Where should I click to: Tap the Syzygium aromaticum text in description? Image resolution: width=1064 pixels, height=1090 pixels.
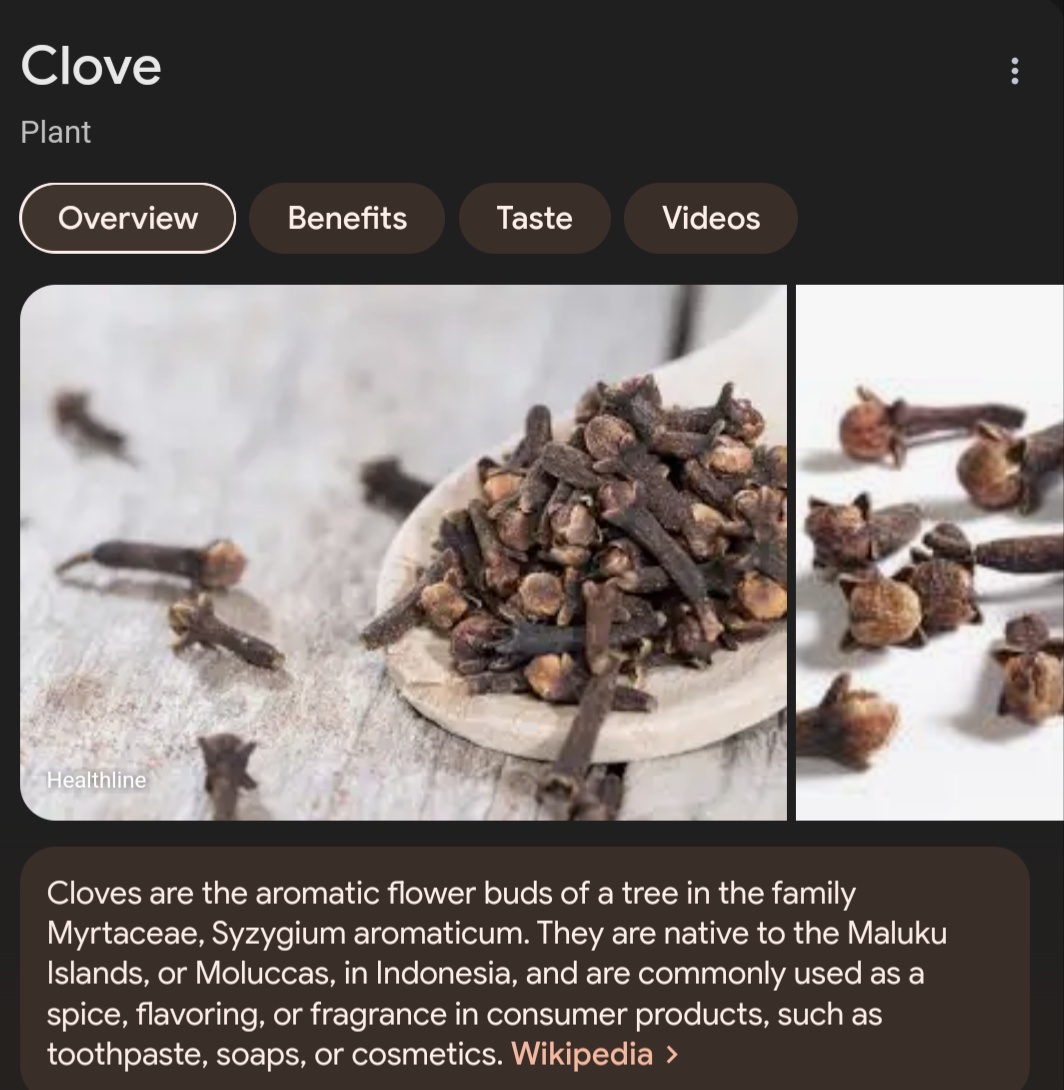370,933
